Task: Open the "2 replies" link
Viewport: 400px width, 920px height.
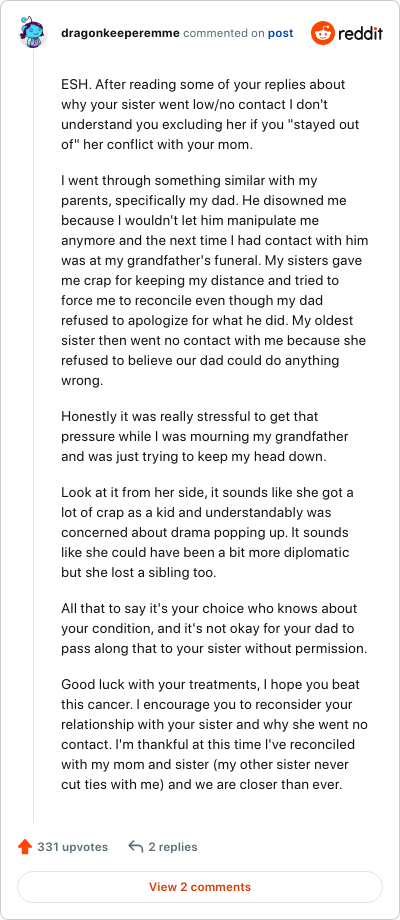Action: [172, 847]
